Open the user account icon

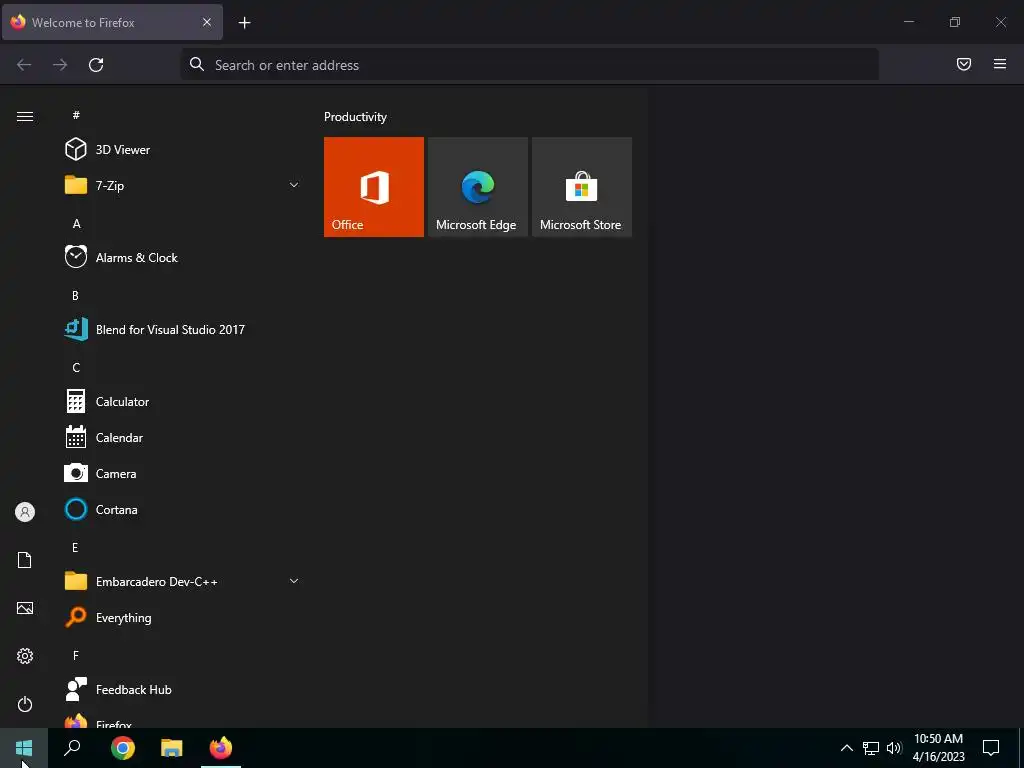(25, 512)
